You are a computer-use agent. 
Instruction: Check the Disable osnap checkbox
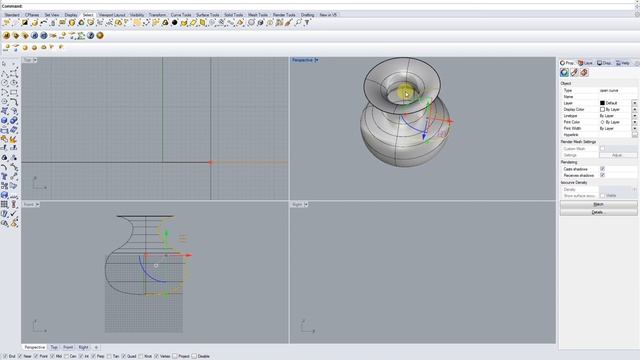point(194,356)
